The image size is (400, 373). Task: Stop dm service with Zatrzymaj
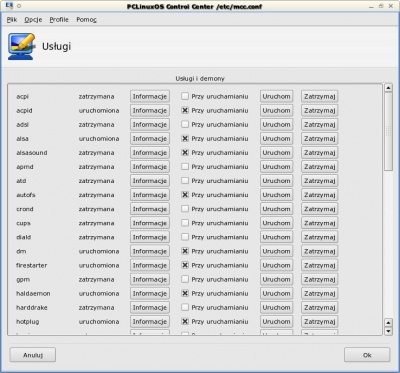pyautogui.click(x=320, y=251)
